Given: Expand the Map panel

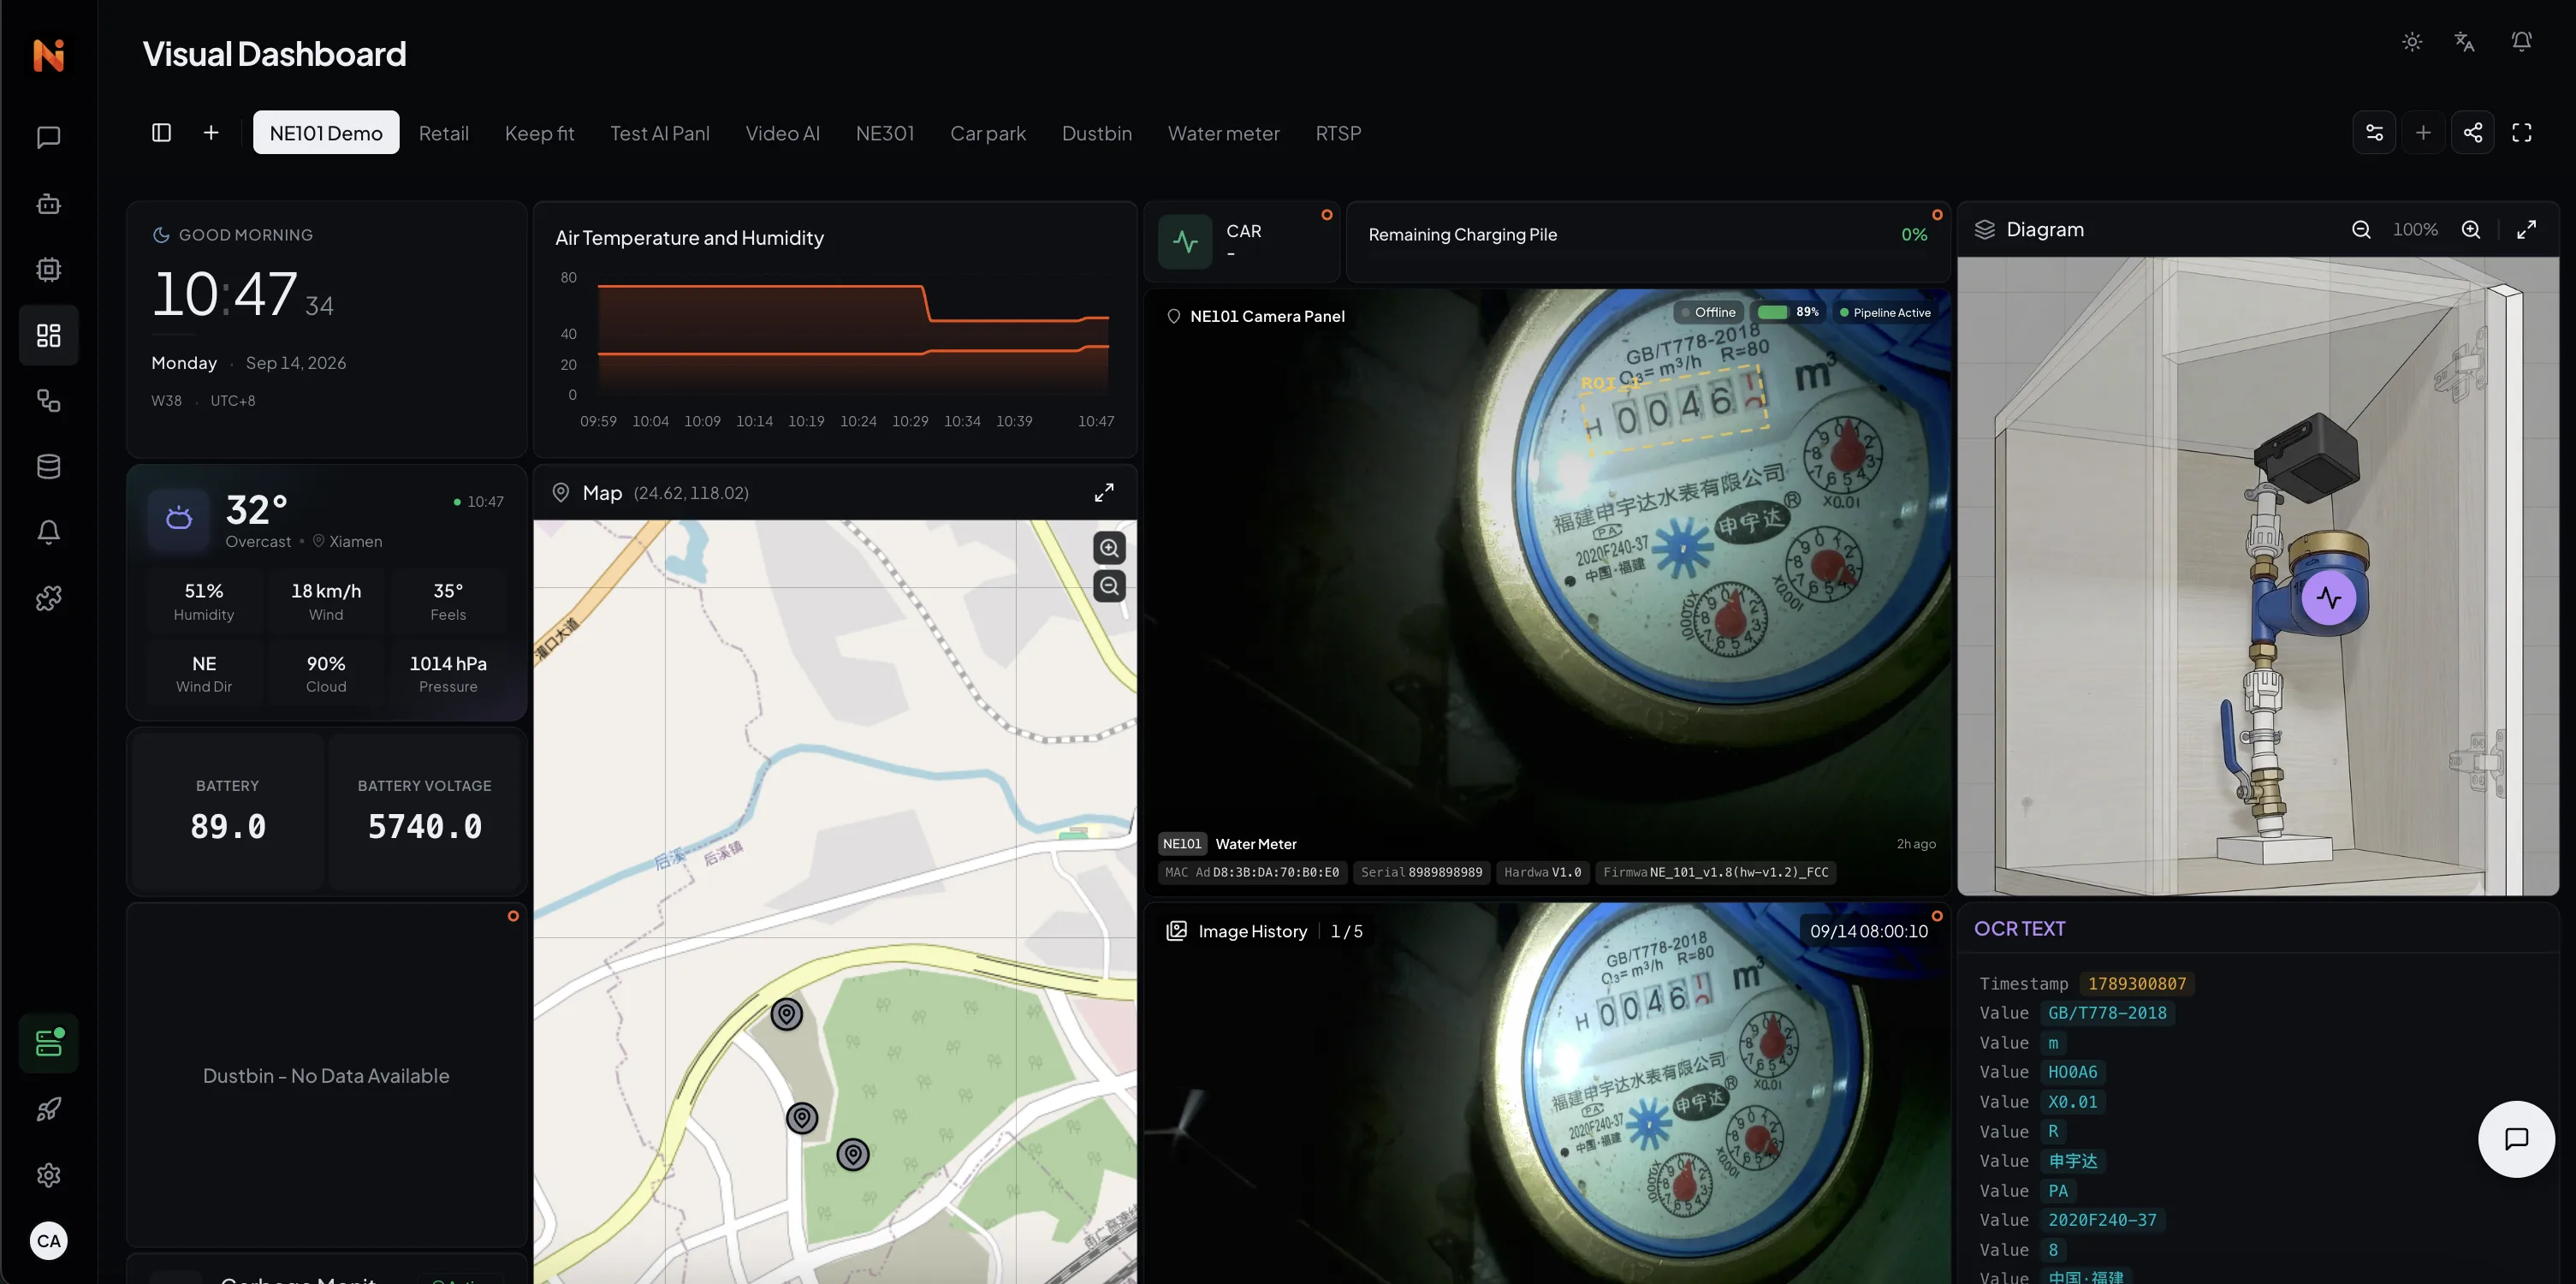Looking at the screenshot, I should click(x=1104, y=492).
